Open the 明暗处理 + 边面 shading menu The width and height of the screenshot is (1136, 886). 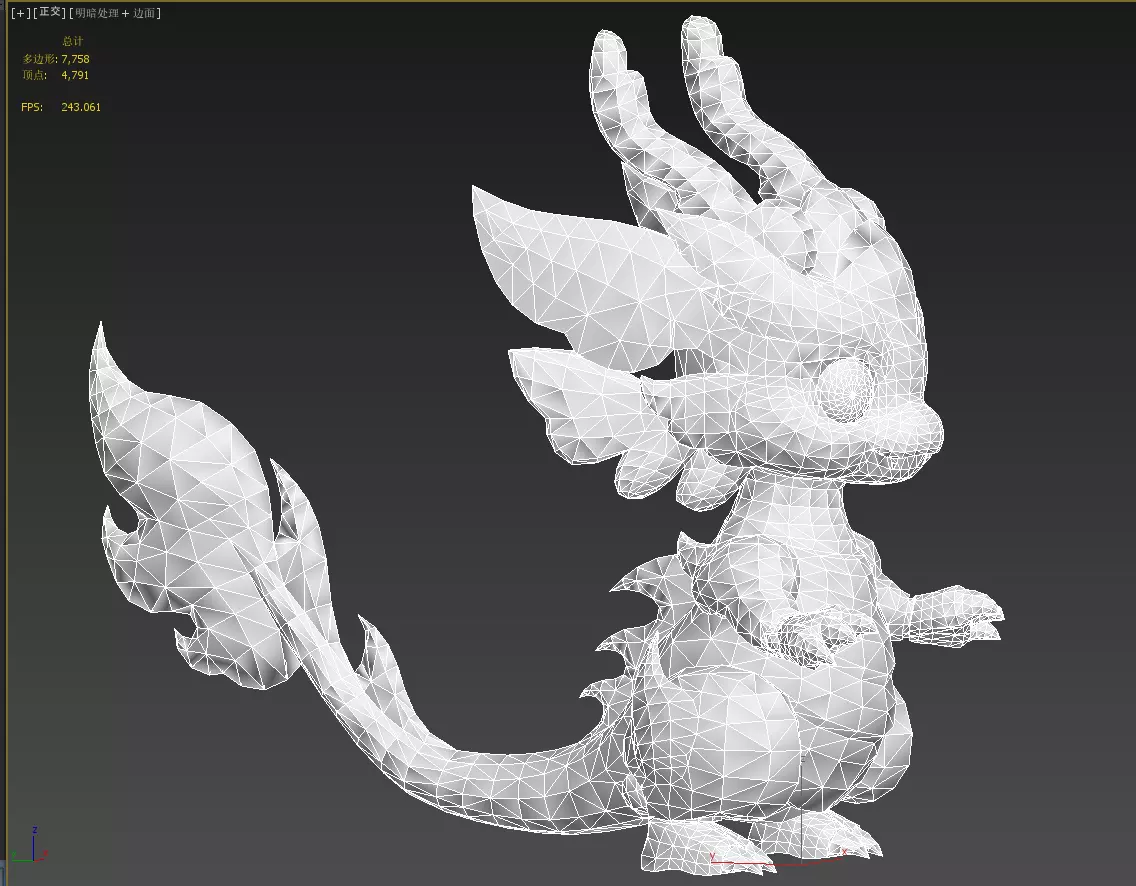tap(114, 13)
